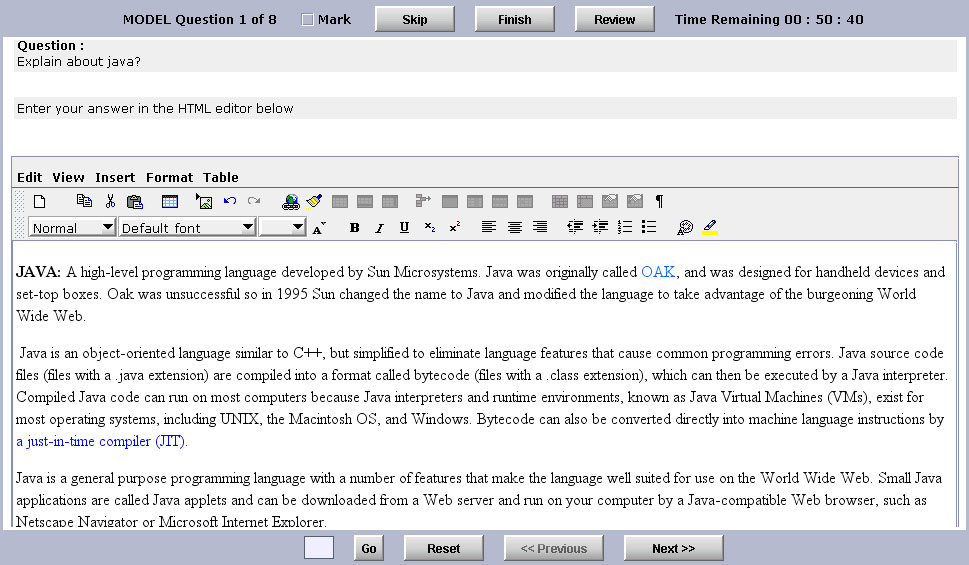Open the Default font dropdown
This screenshot has width=969, height=565.
tap(187, 227)
